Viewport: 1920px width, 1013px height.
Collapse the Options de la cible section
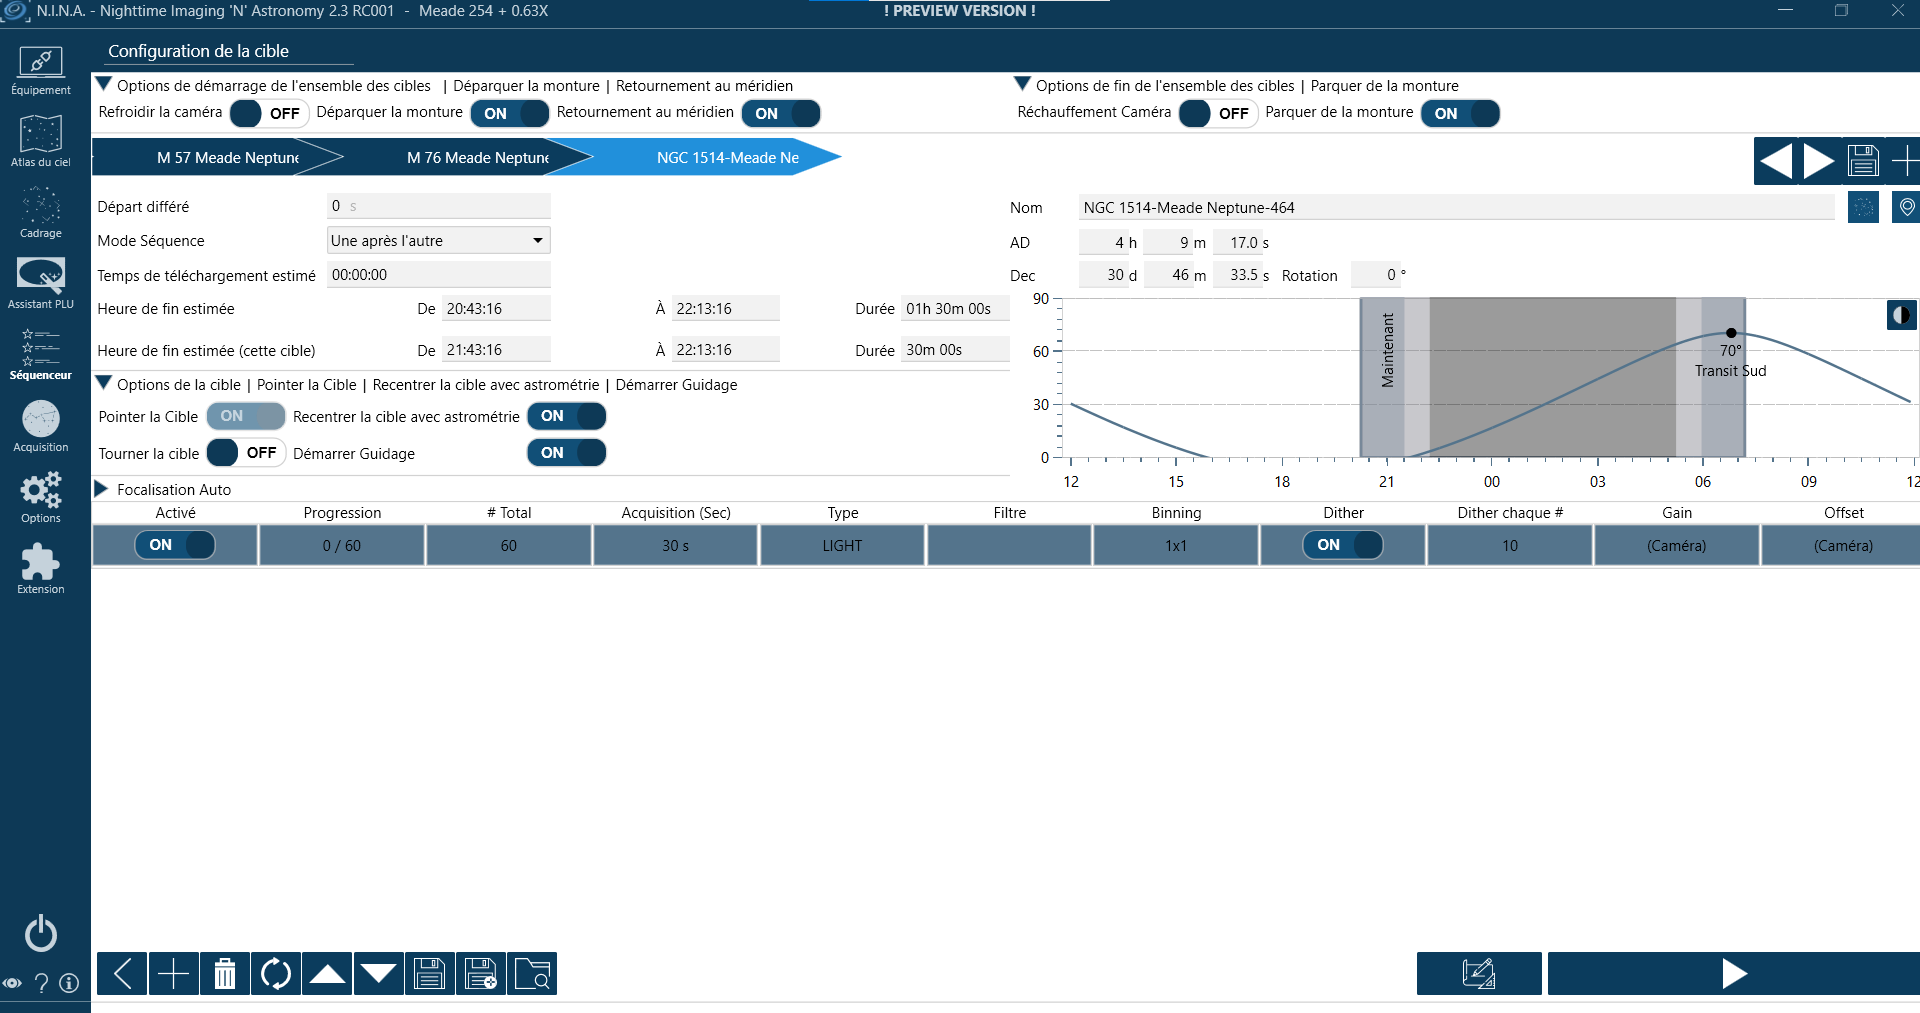[x=103, y=383]
